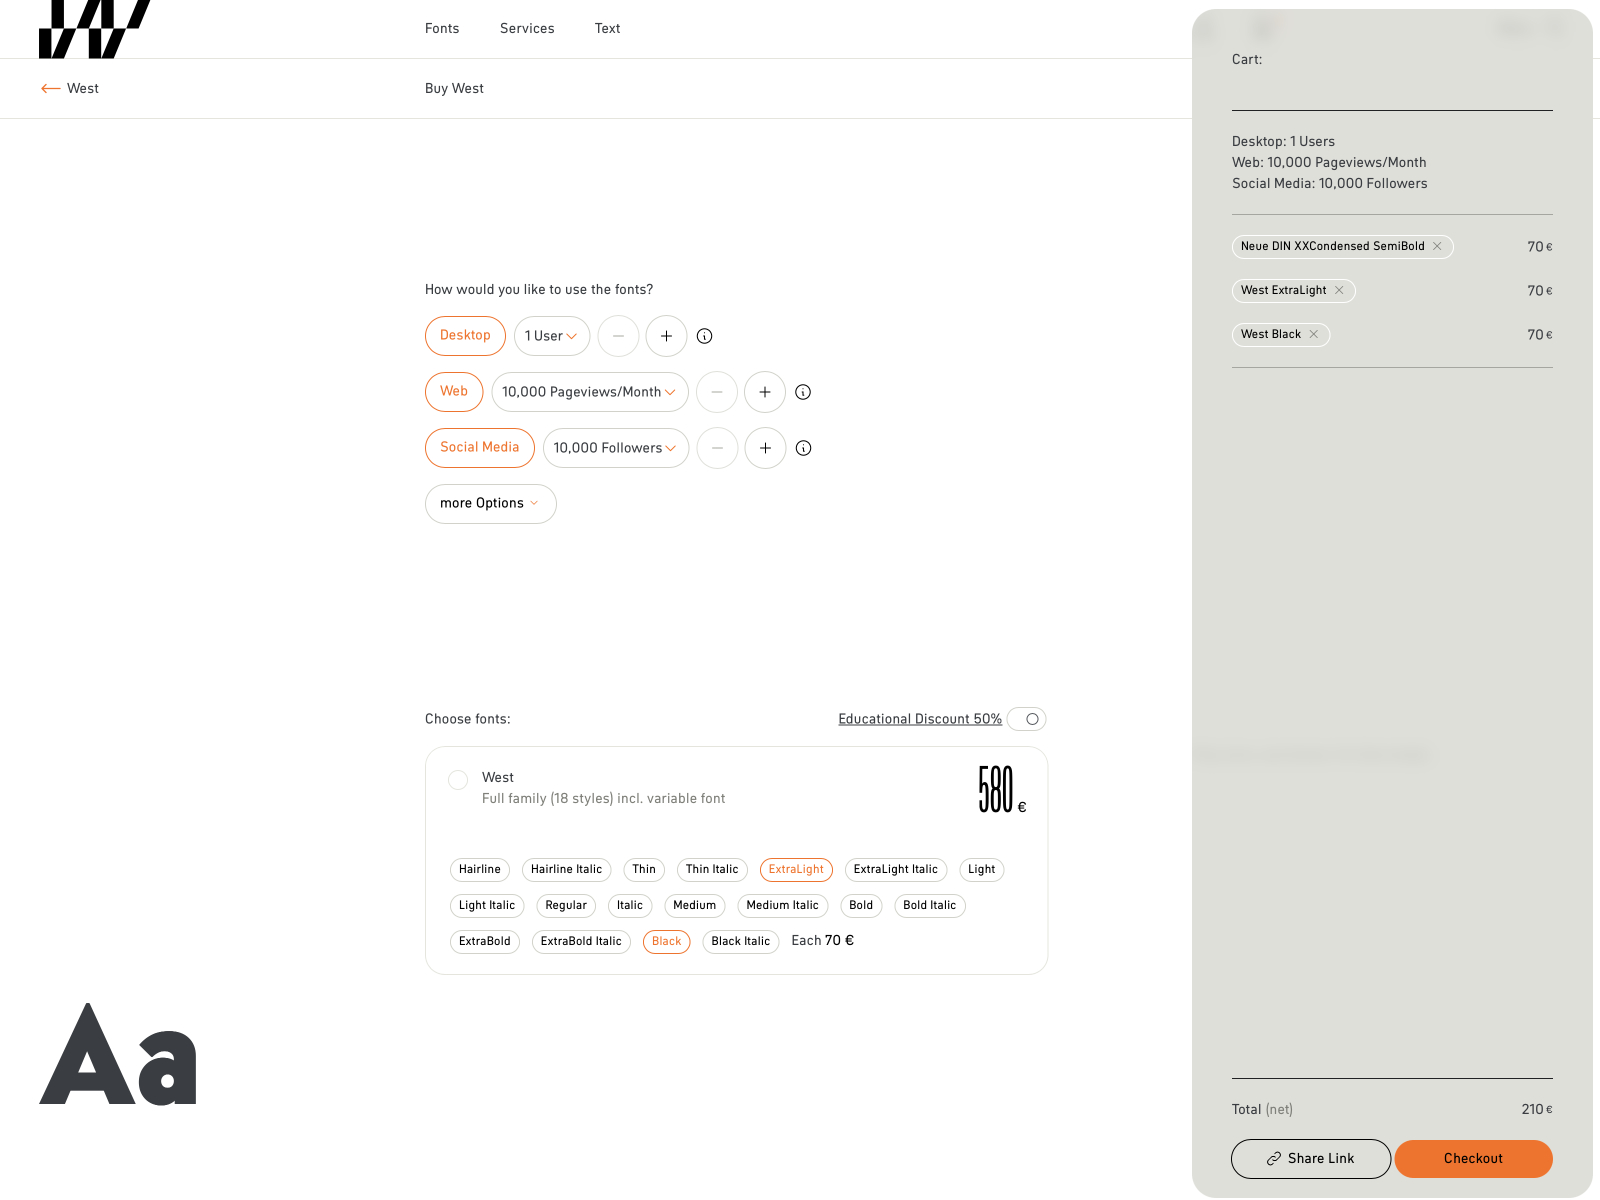Open the 1 User dropdown
The height and width of the screenshot is (1200, 1600).
(552, 336)
